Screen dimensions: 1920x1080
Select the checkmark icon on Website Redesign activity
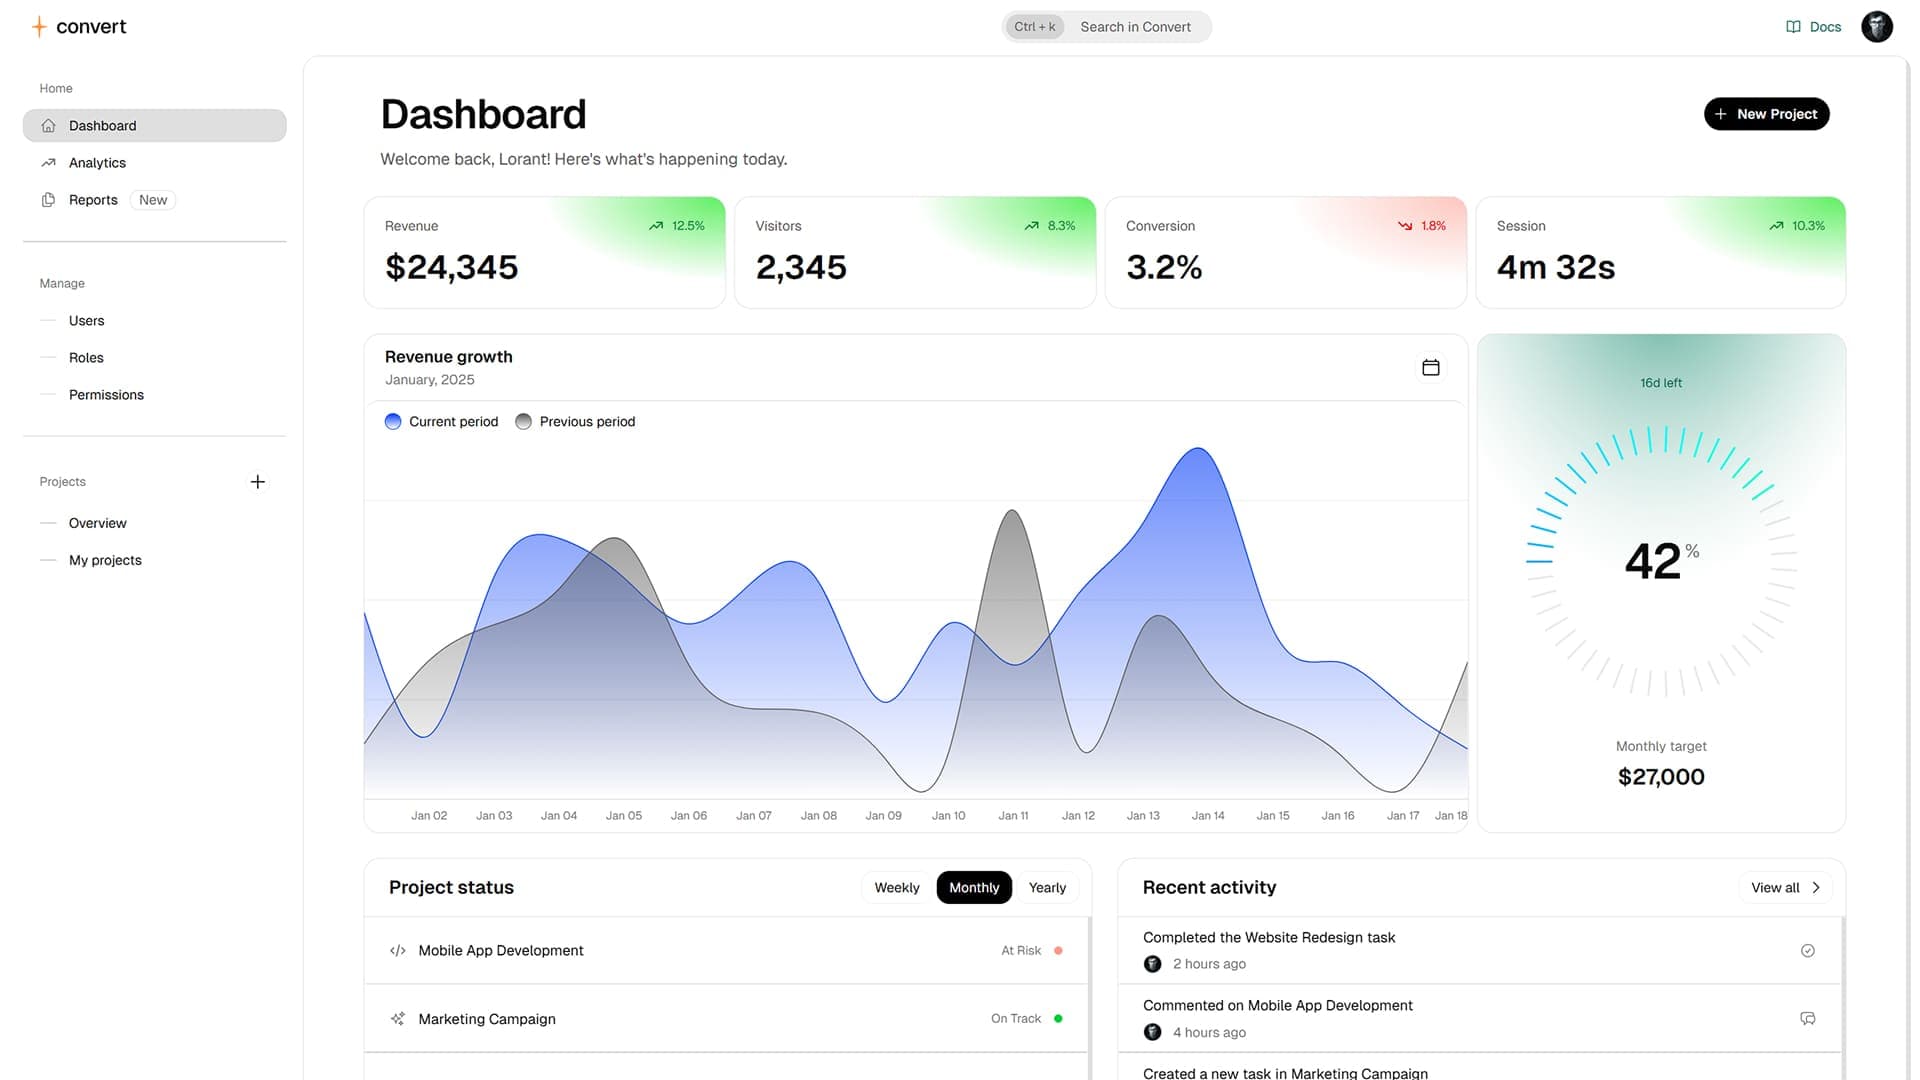click(1807, 950)
